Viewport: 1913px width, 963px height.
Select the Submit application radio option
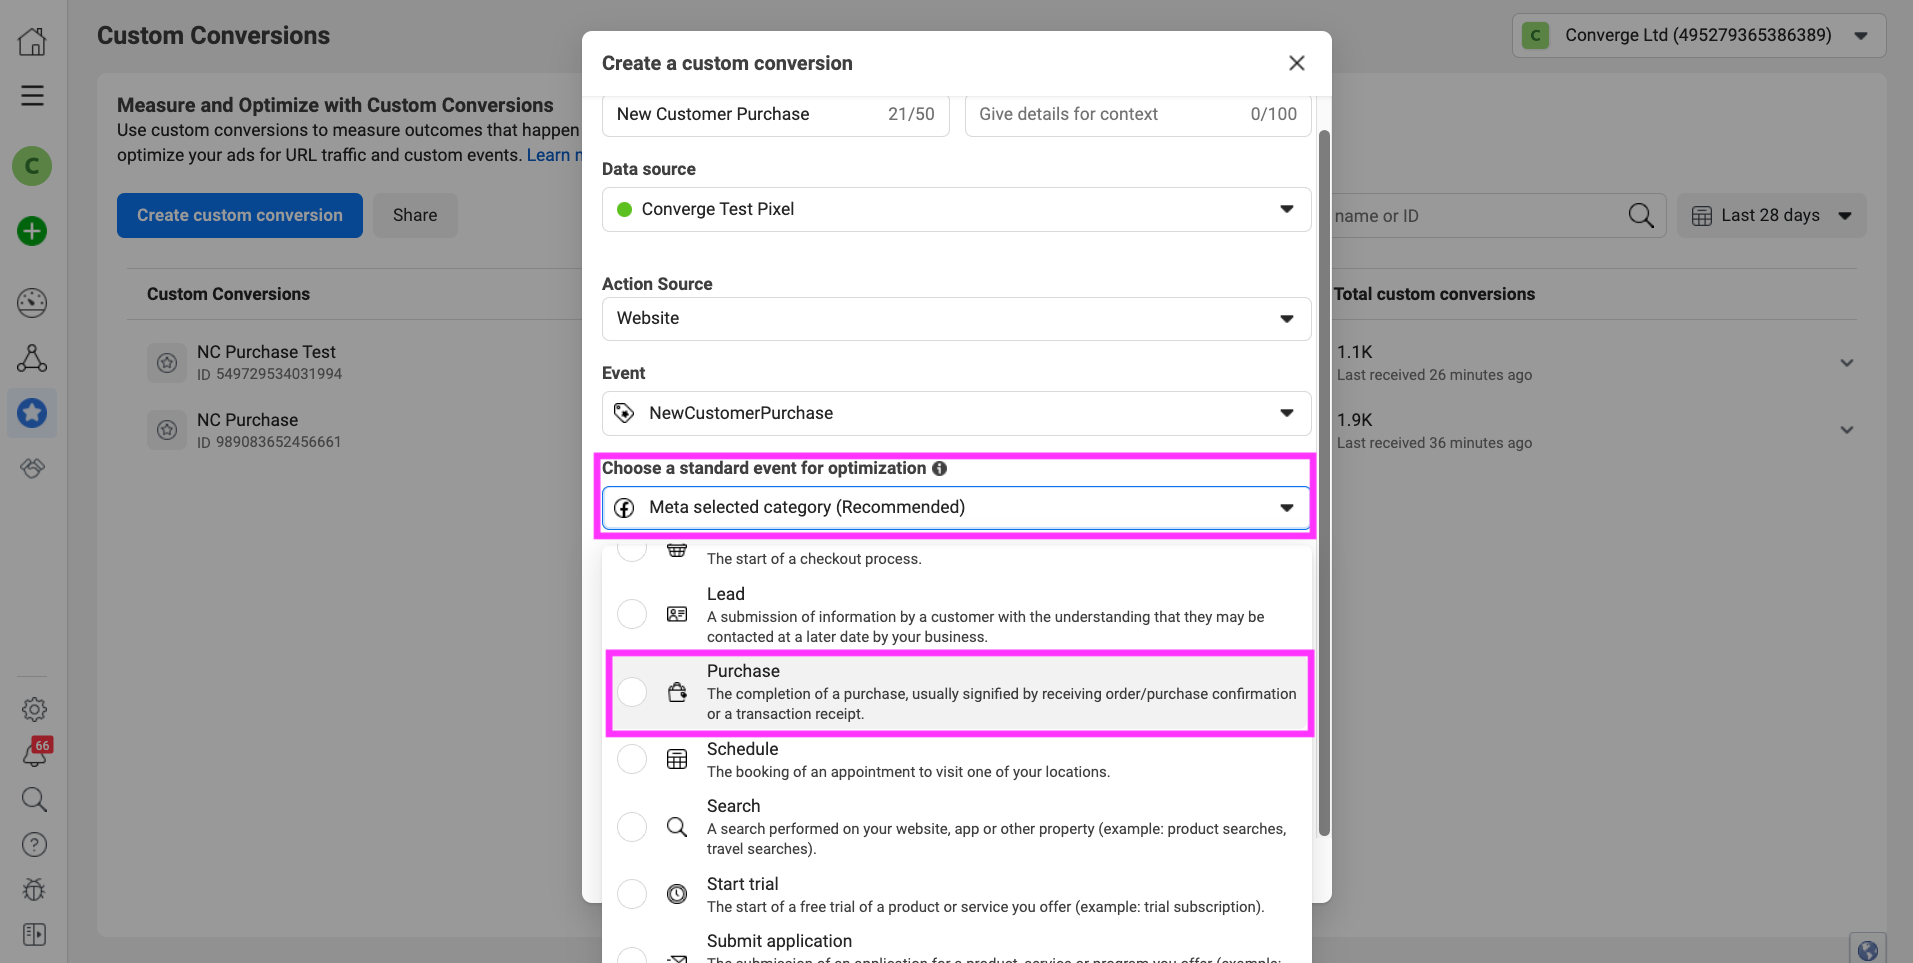coord(632,955)
